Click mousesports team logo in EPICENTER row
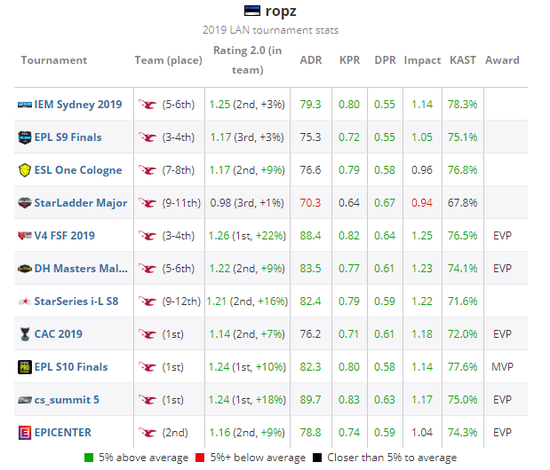 147,432
